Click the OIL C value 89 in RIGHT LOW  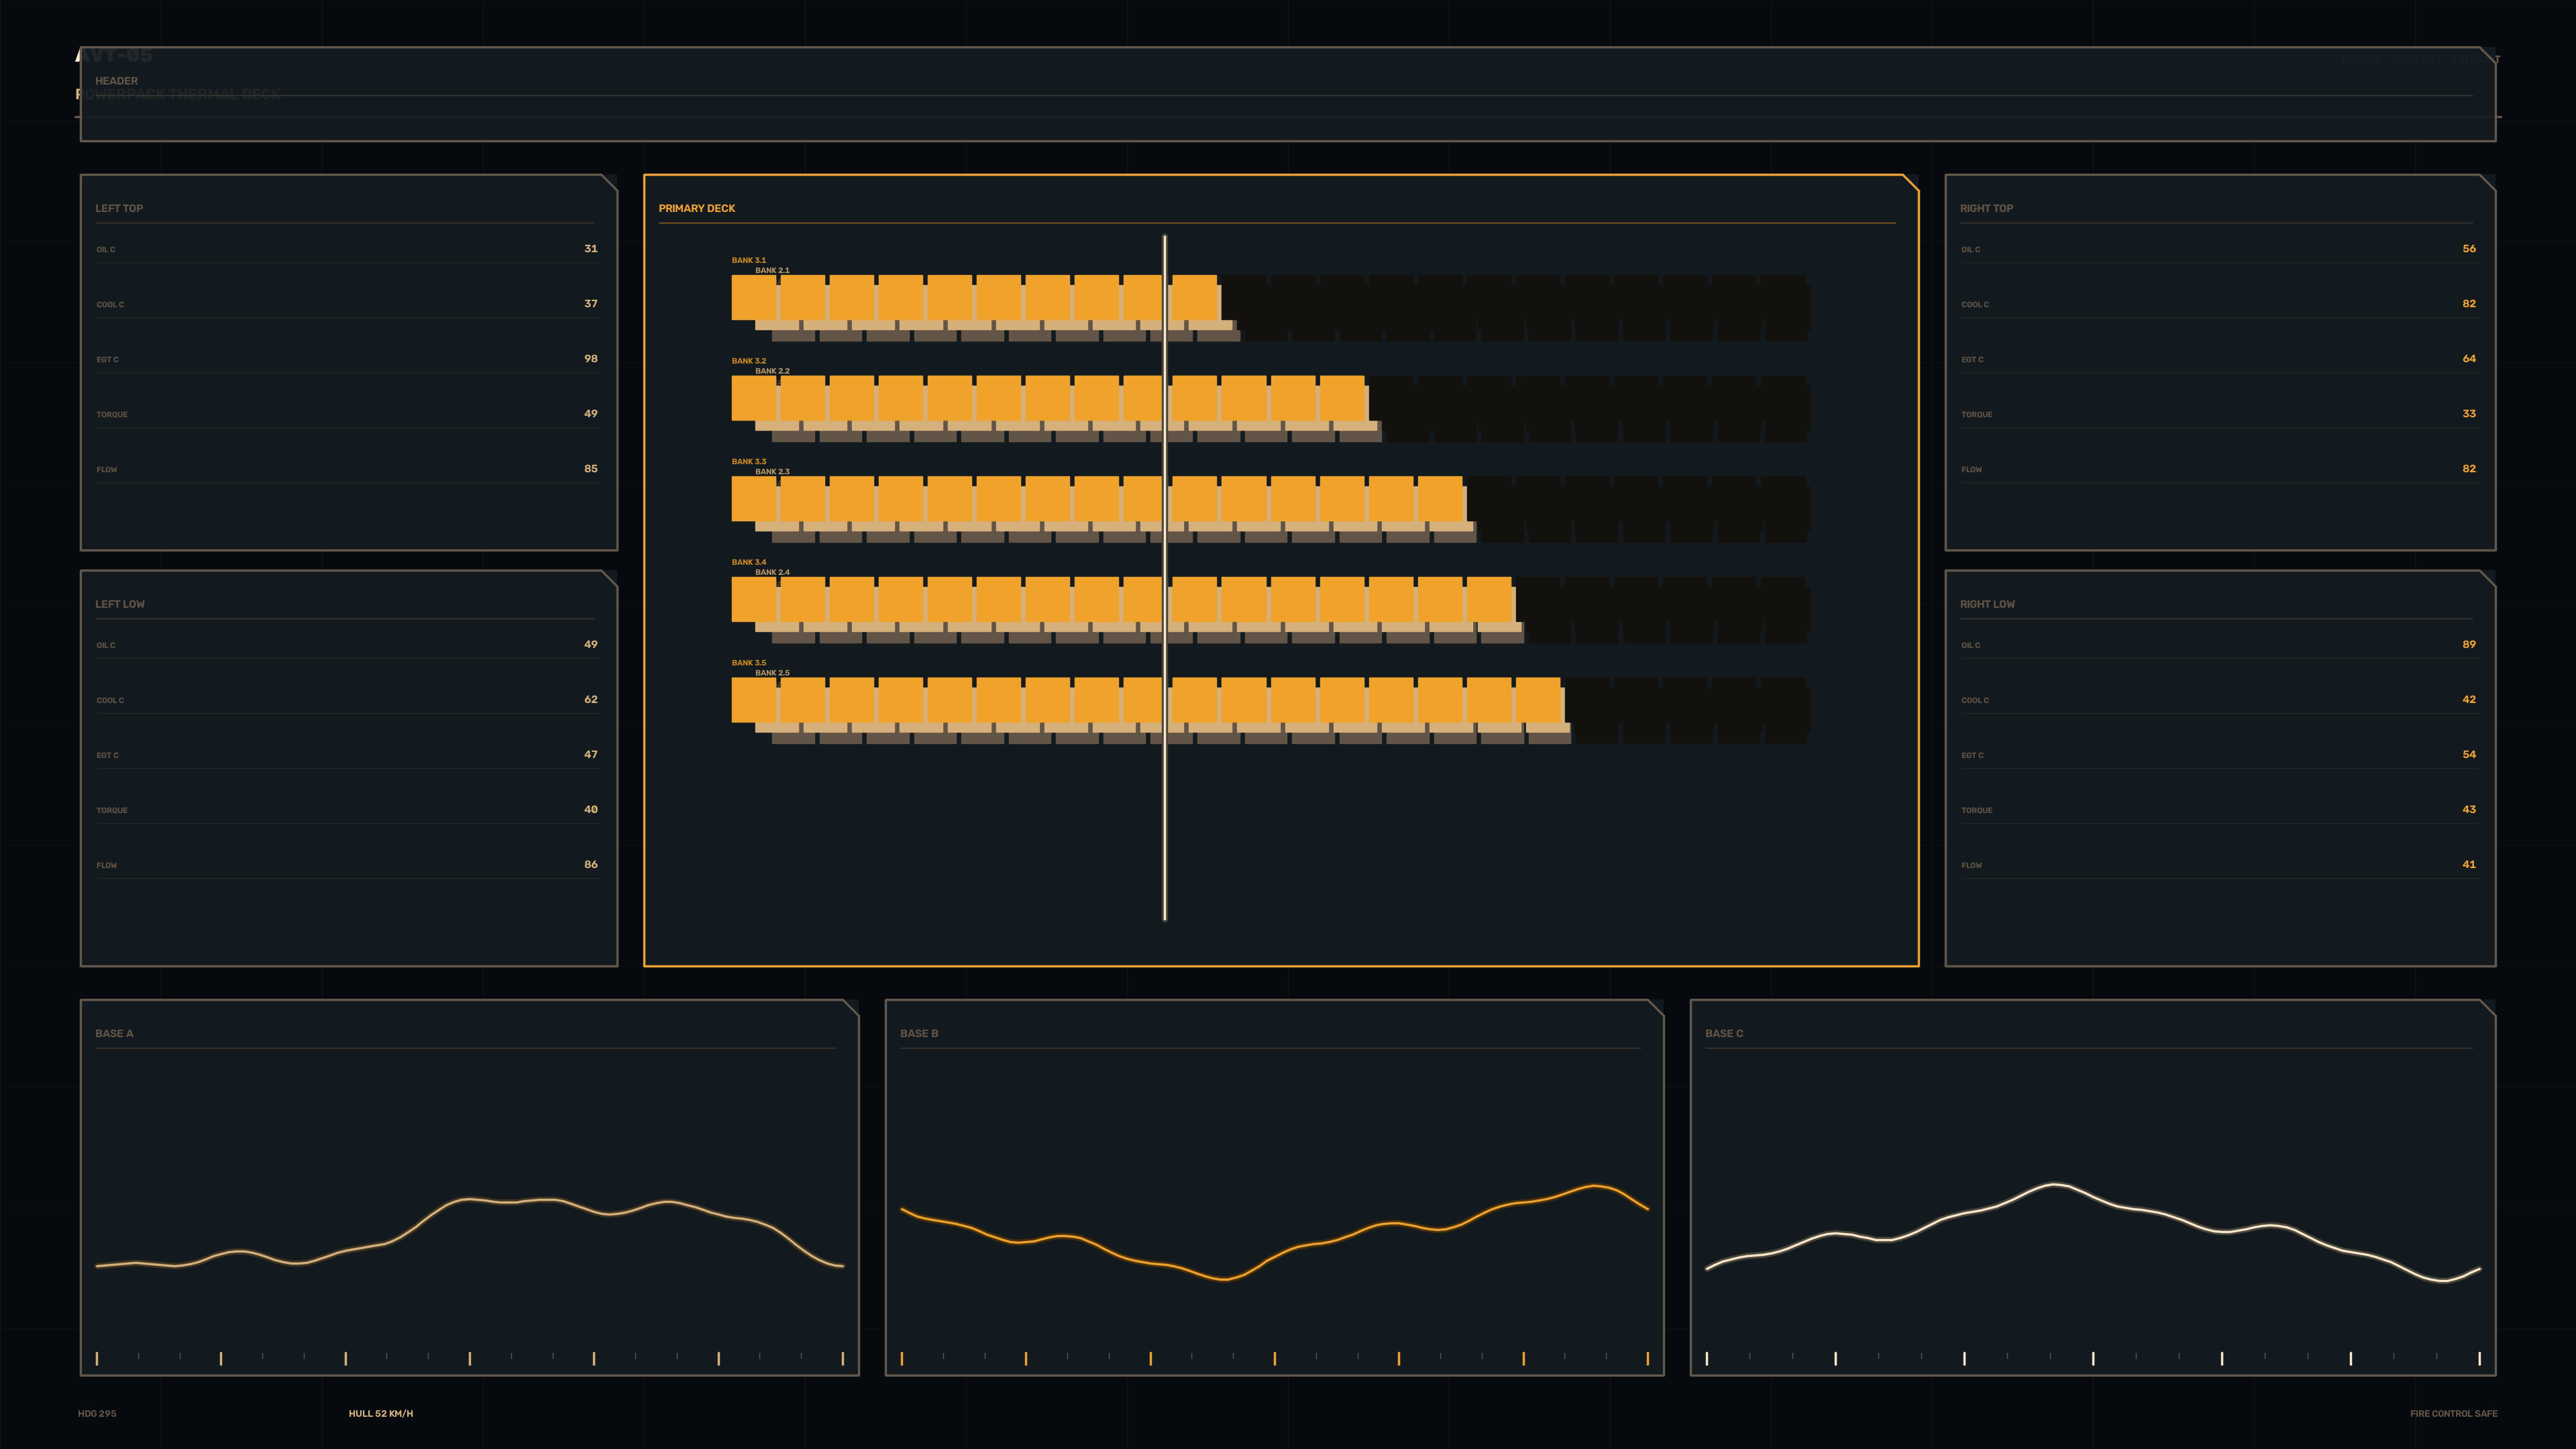point(2468,644)
